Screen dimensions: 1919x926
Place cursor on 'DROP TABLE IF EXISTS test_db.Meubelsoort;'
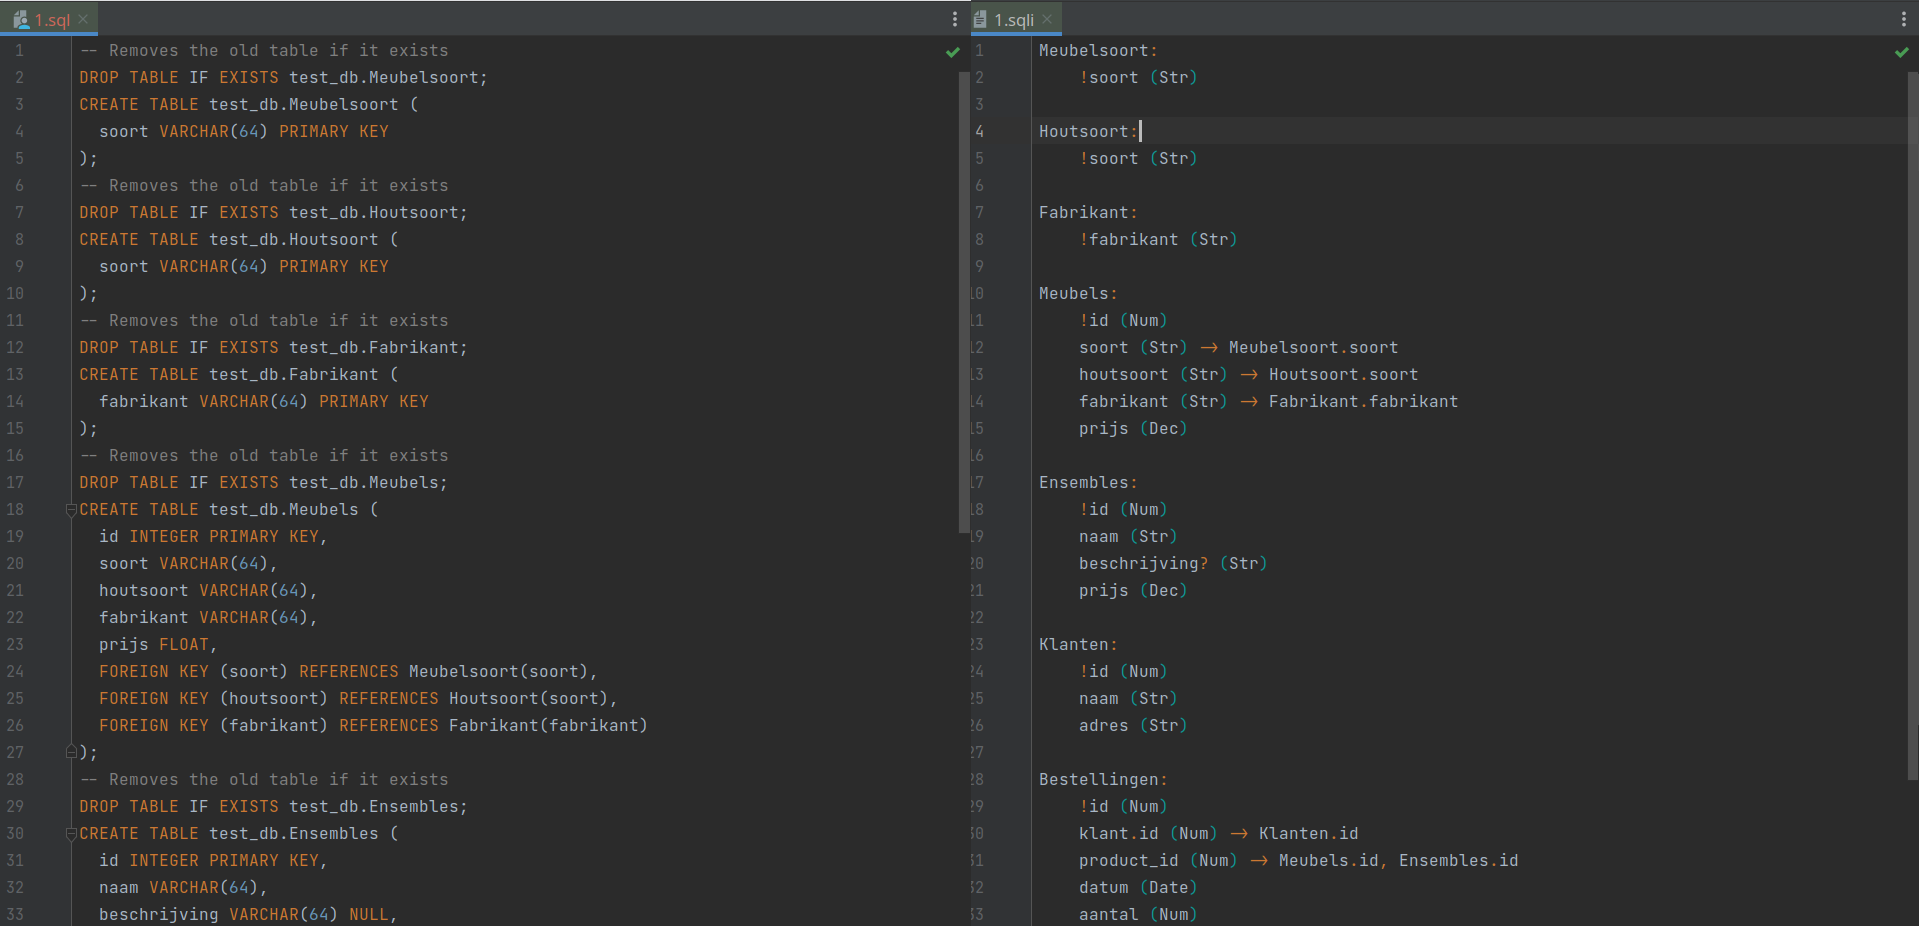pyautogui.click(x=283, y=77)
